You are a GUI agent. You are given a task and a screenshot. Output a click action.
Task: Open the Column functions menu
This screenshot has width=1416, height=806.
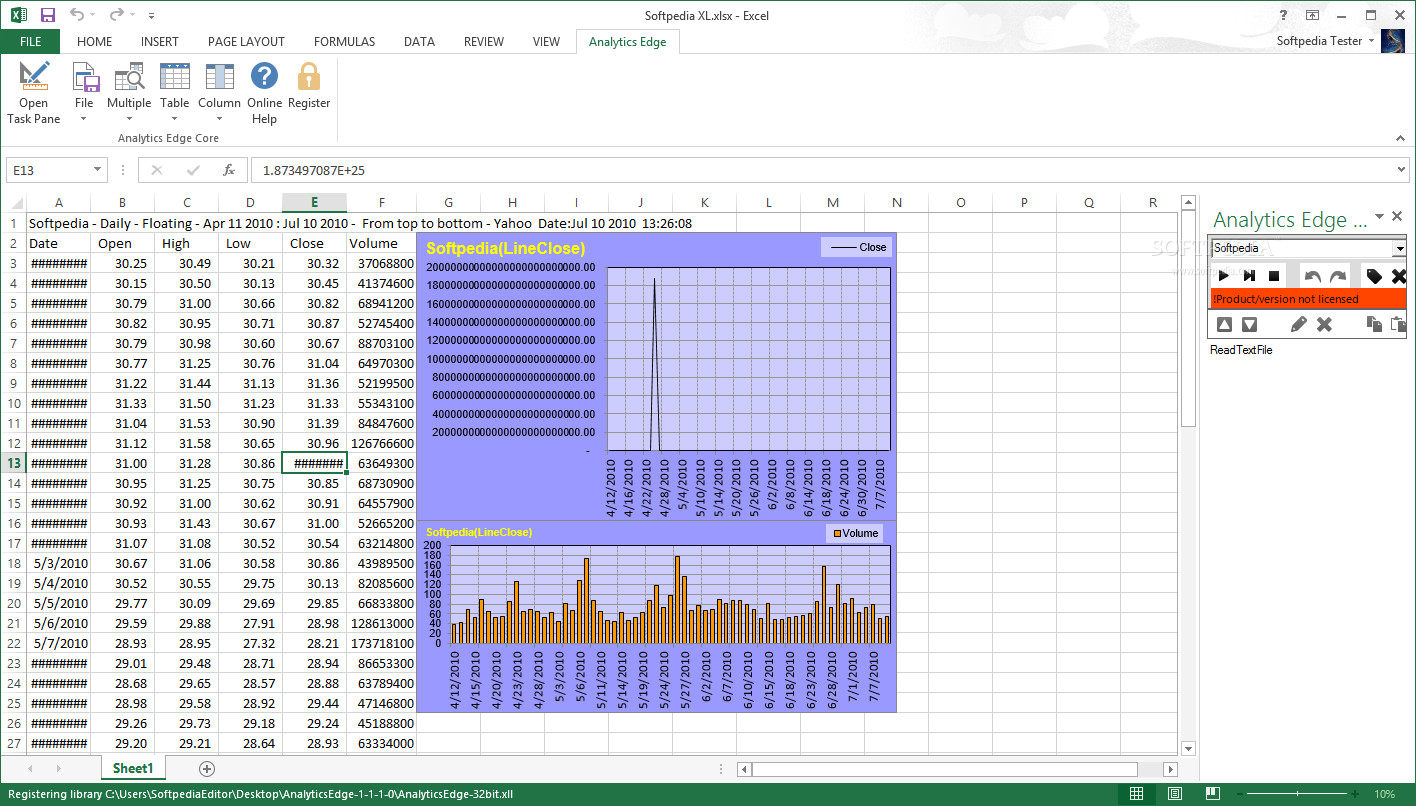[x=219, y=93]
